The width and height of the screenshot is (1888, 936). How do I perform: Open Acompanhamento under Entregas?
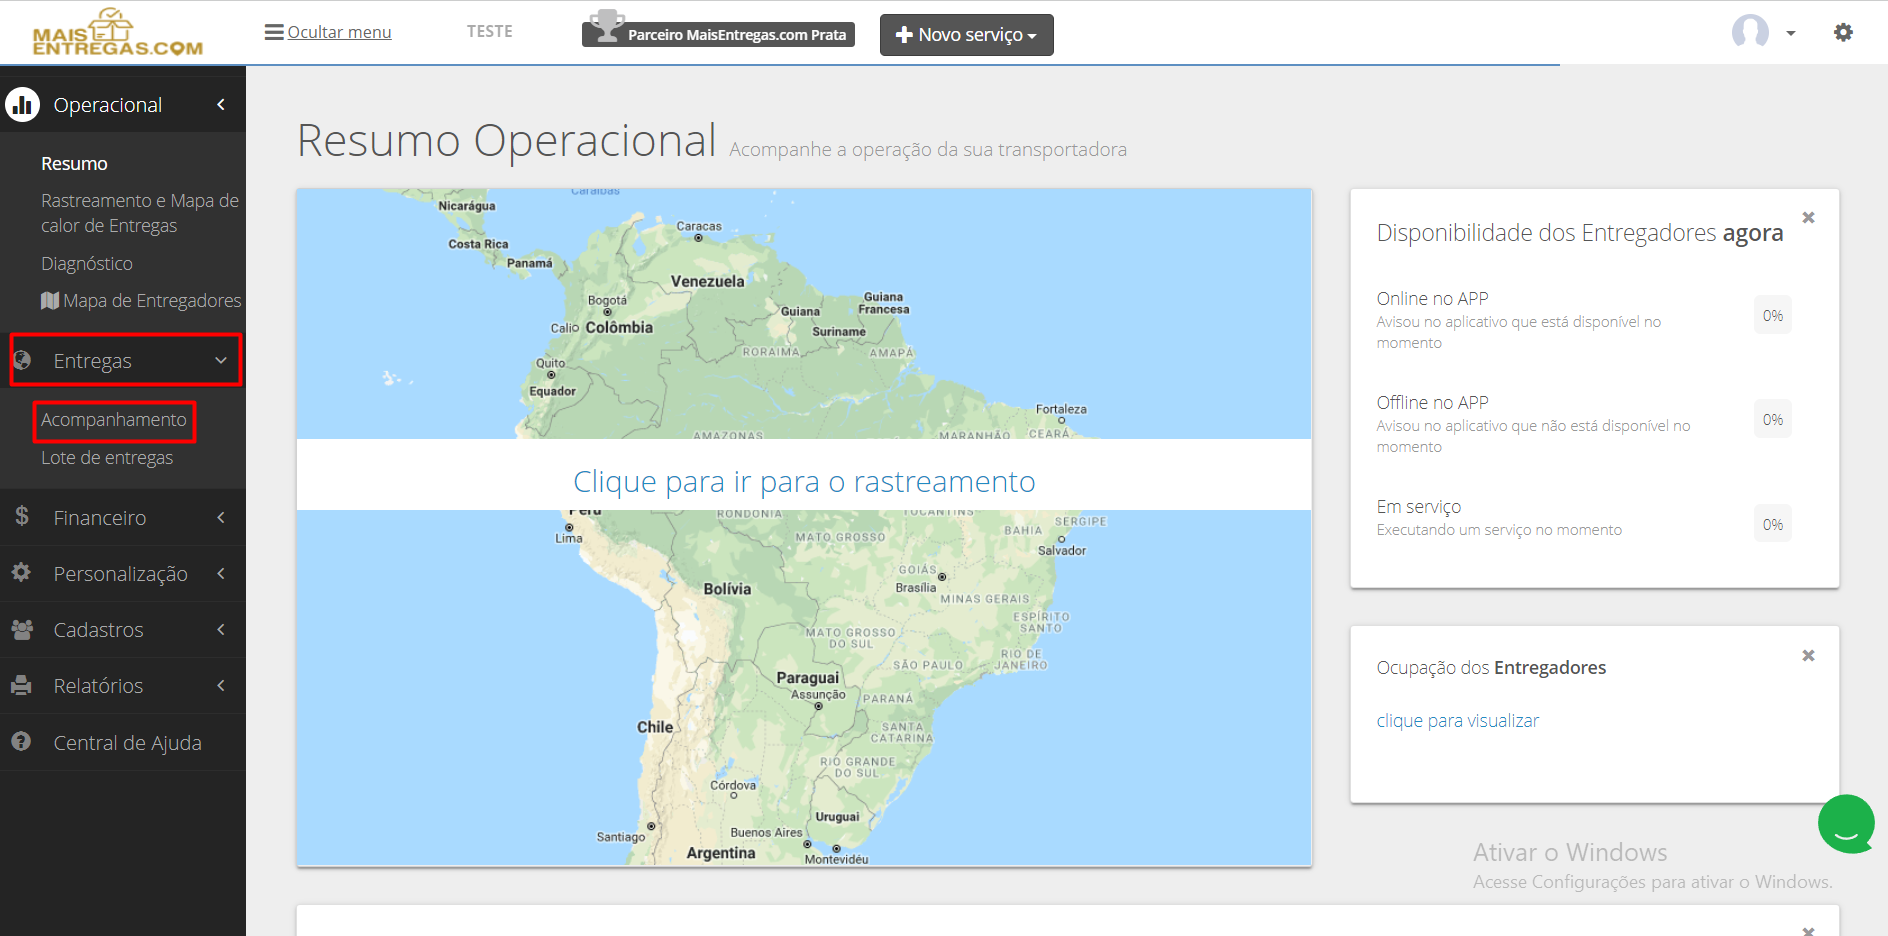point(114,420)
